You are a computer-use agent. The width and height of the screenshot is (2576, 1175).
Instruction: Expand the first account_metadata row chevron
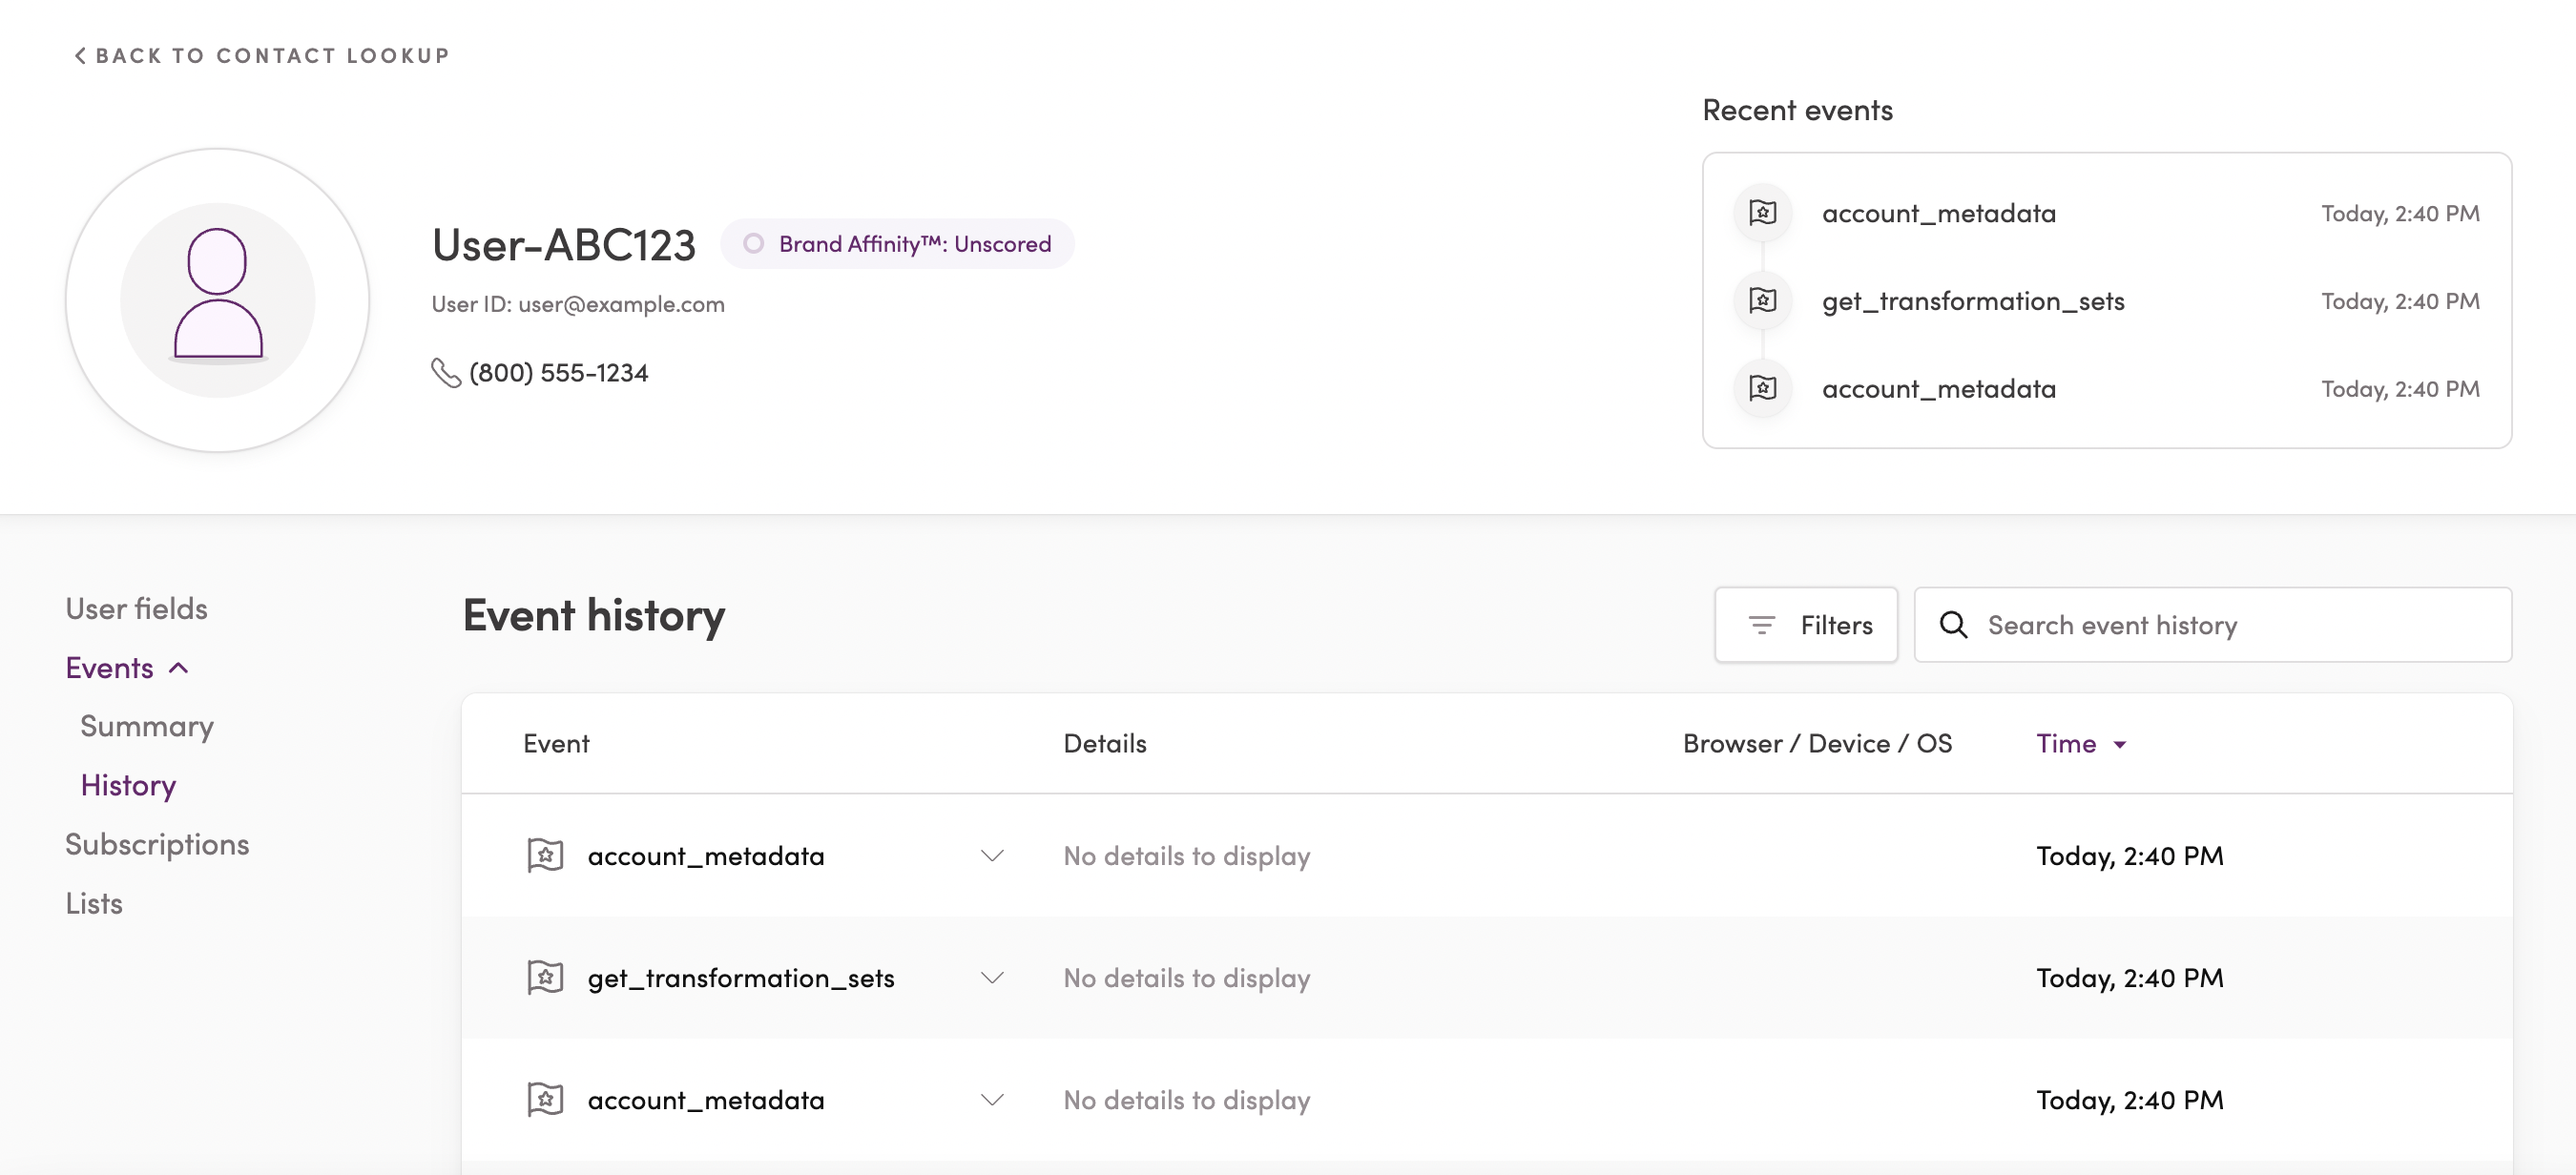tap(991, 856)
